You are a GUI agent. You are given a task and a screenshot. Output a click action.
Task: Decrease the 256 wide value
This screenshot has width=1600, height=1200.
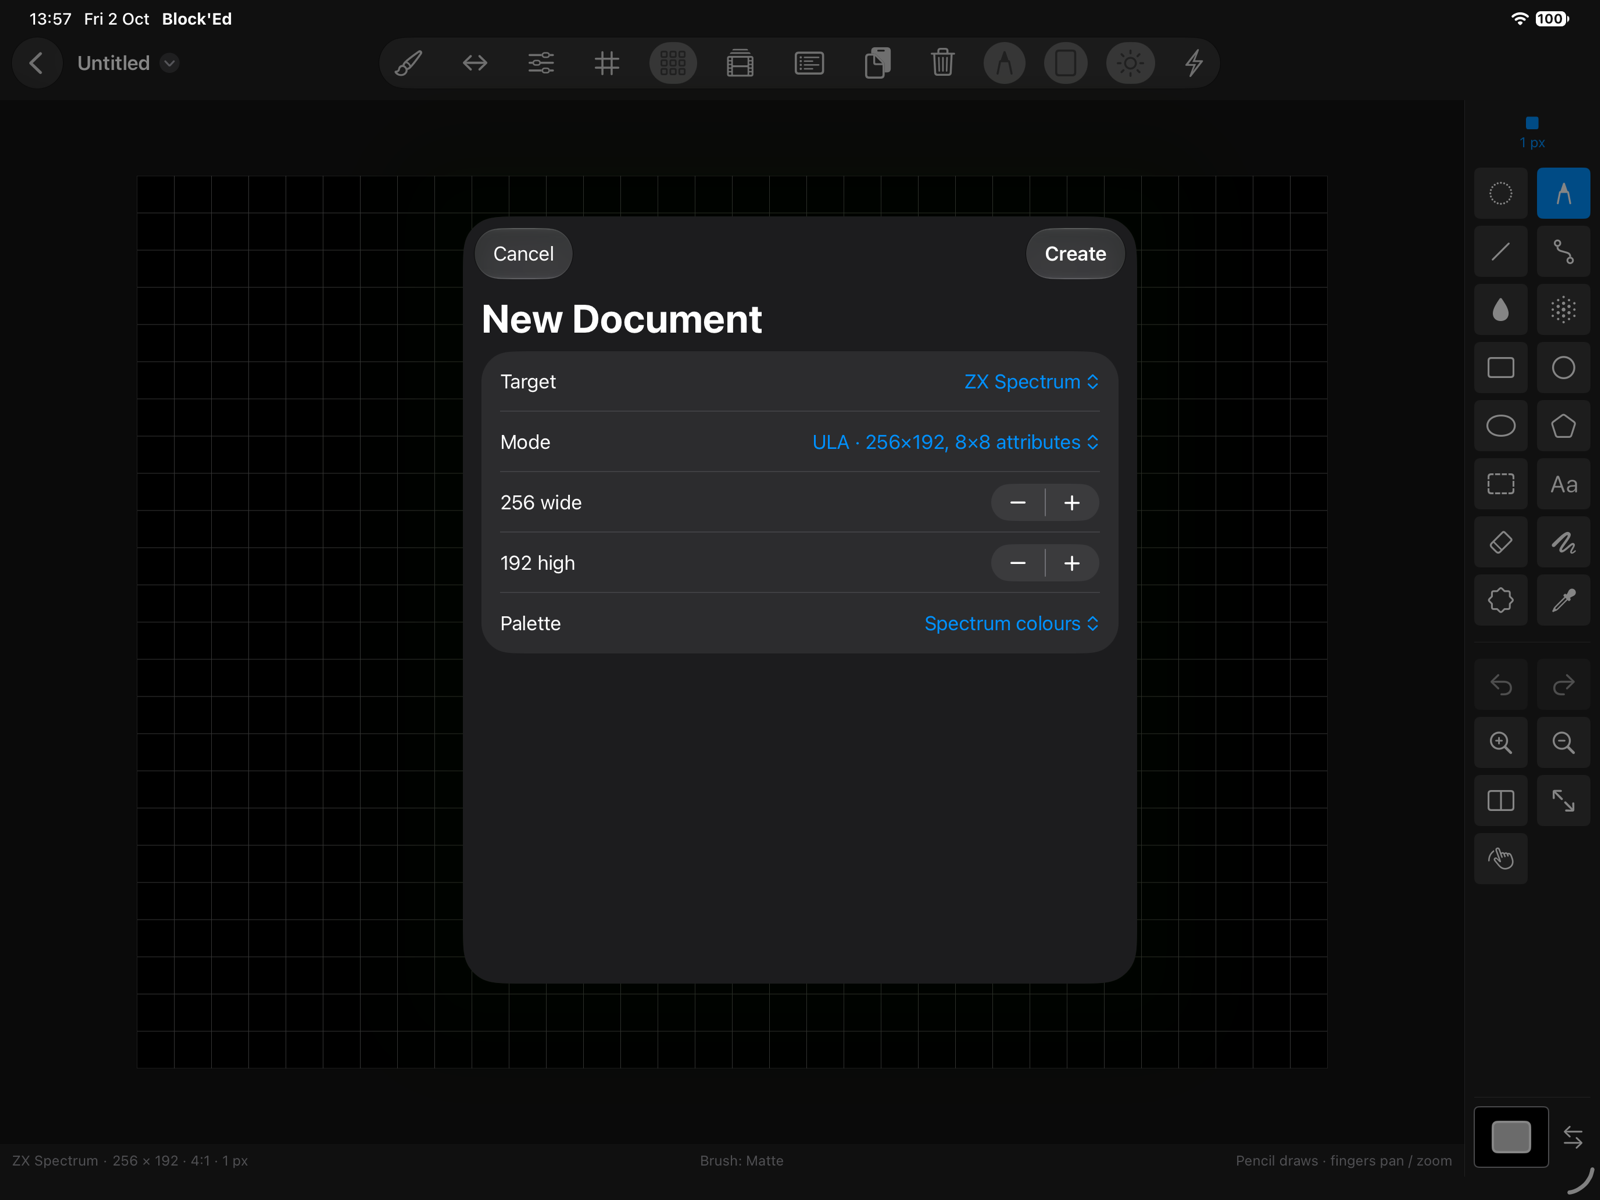(1018, 503)
